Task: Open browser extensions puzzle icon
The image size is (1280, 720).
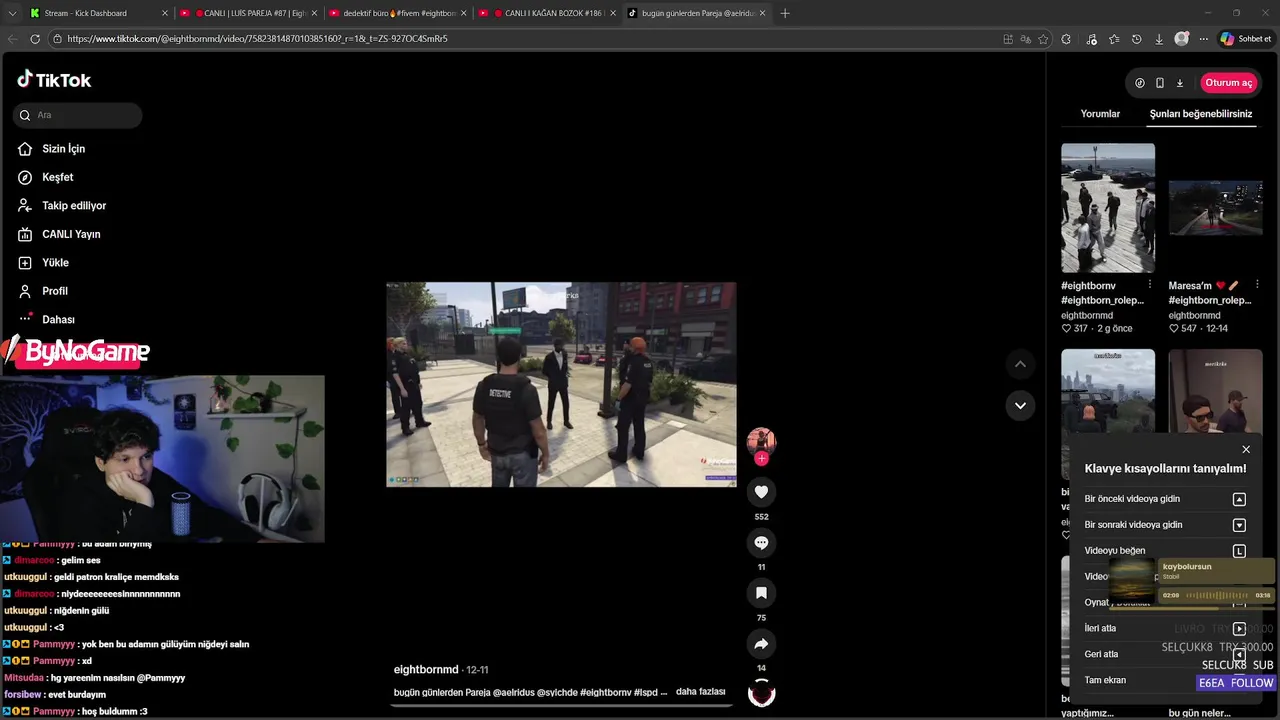Action: (x=1066, y=39)
